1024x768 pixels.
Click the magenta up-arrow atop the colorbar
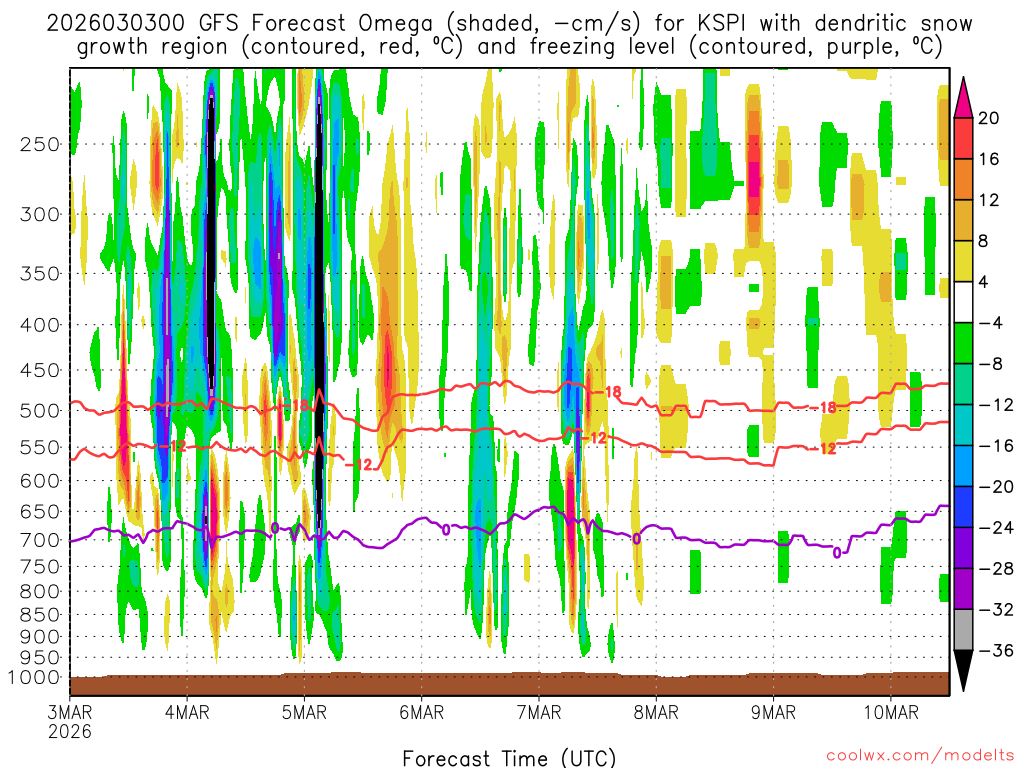tap(964, 98)
